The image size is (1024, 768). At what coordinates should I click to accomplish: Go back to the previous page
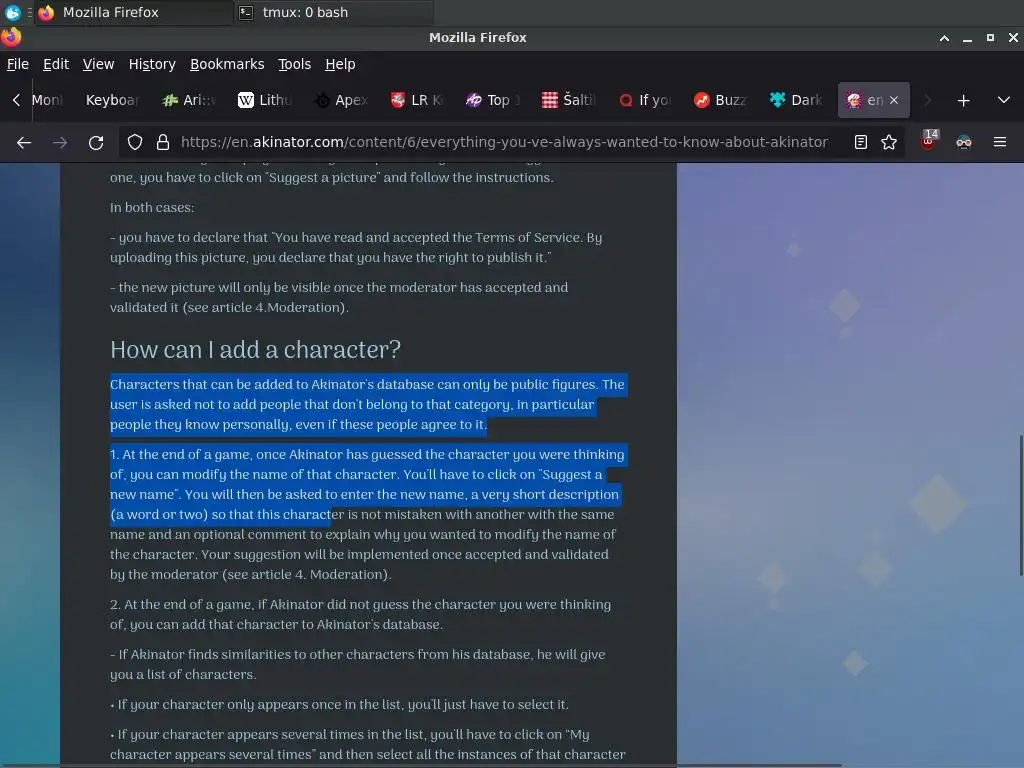point(24,142)
